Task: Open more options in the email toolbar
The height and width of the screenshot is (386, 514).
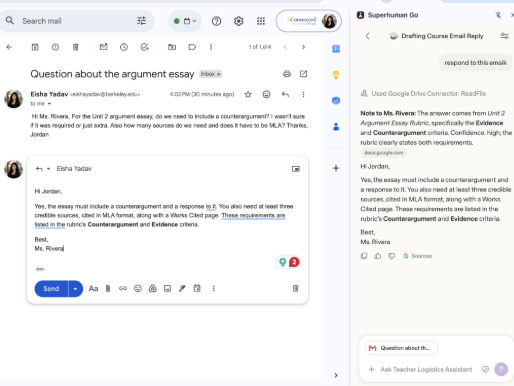Action: [x=211, y=47]
